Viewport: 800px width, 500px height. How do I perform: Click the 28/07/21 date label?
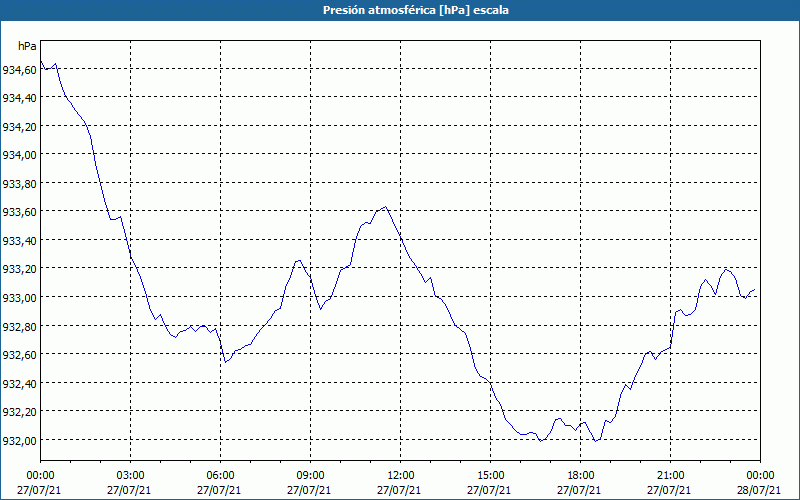[x=759, y=490]
